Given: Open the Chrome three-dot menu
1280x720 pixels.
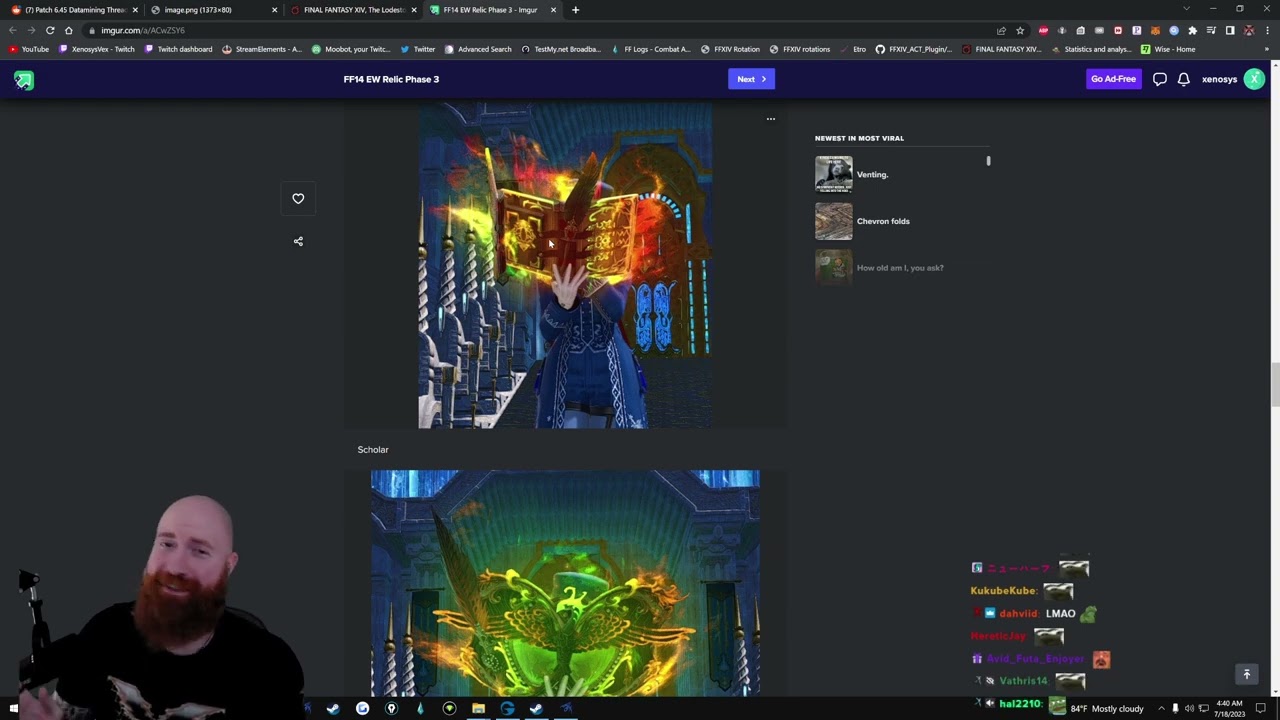Looking at the screenshot, I should click(x=1267, y=30).
